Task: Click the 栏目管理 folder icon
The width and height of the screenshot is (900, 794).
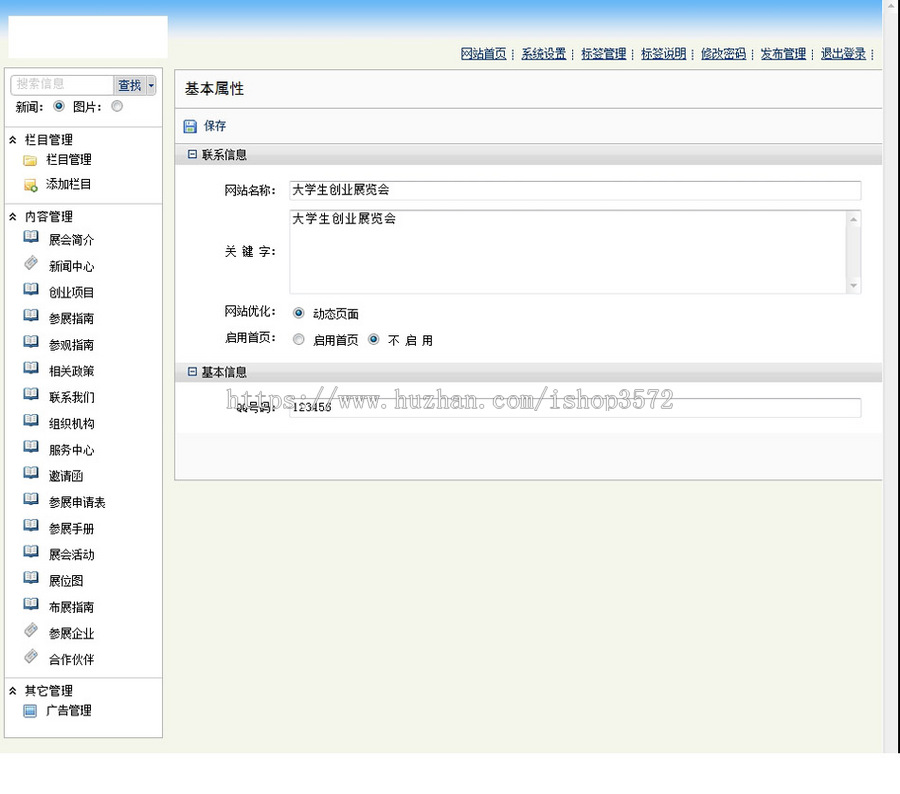Action: tap(30, 160)
